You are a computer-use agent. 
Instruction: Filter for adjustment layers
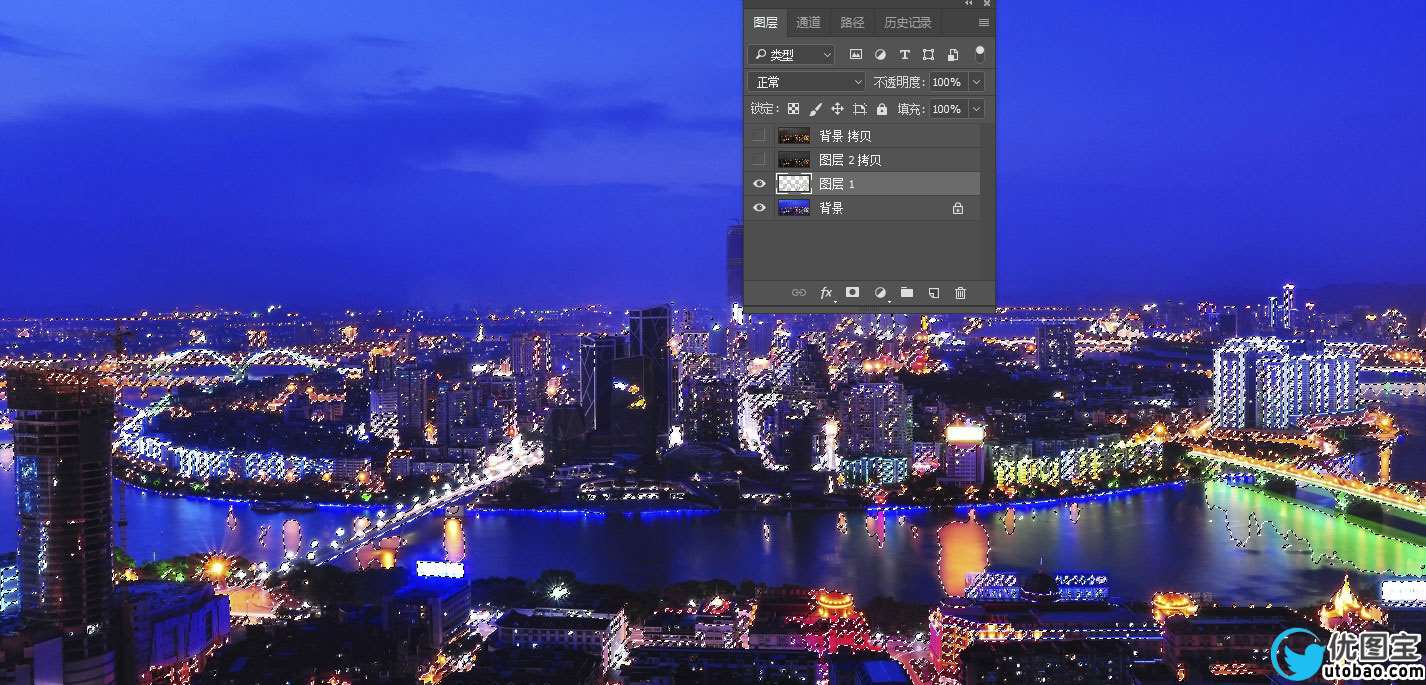pyautogui.click(x=880, y=55)
